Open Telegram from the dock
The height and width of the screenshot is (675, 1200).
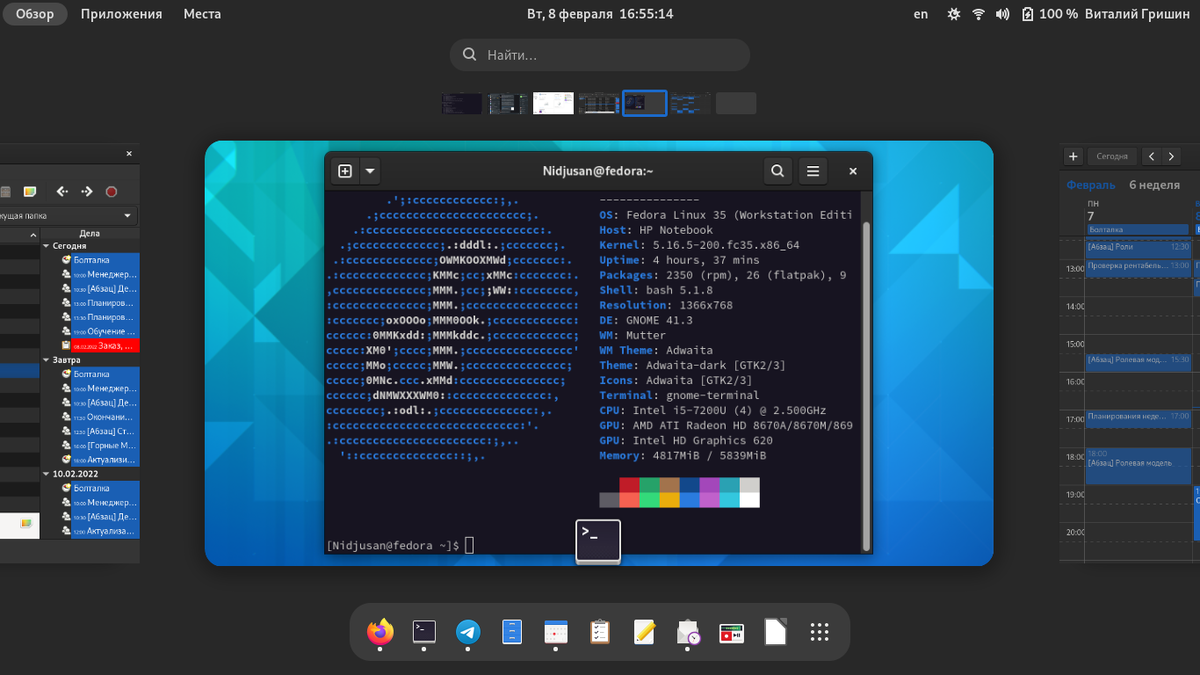point(468,631)
